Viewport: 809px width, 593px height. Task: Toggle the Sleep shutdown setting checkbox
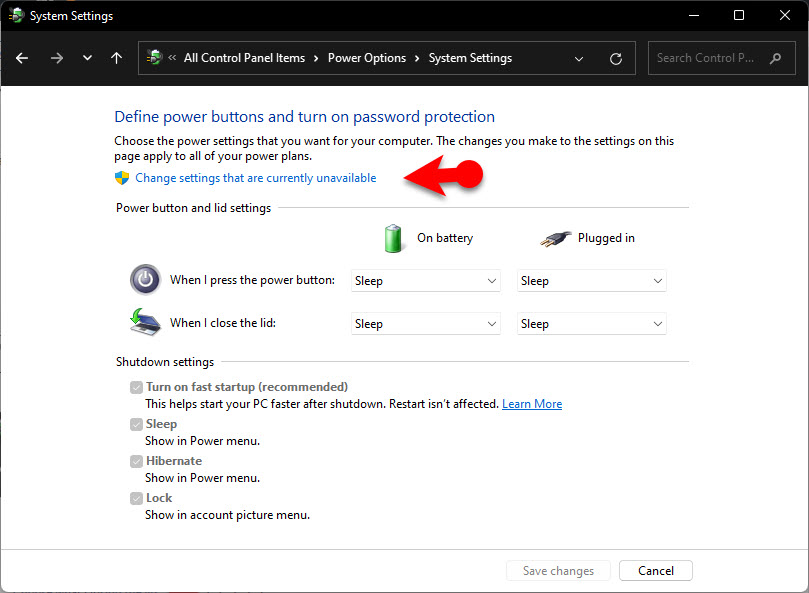[x=136, y=424]
